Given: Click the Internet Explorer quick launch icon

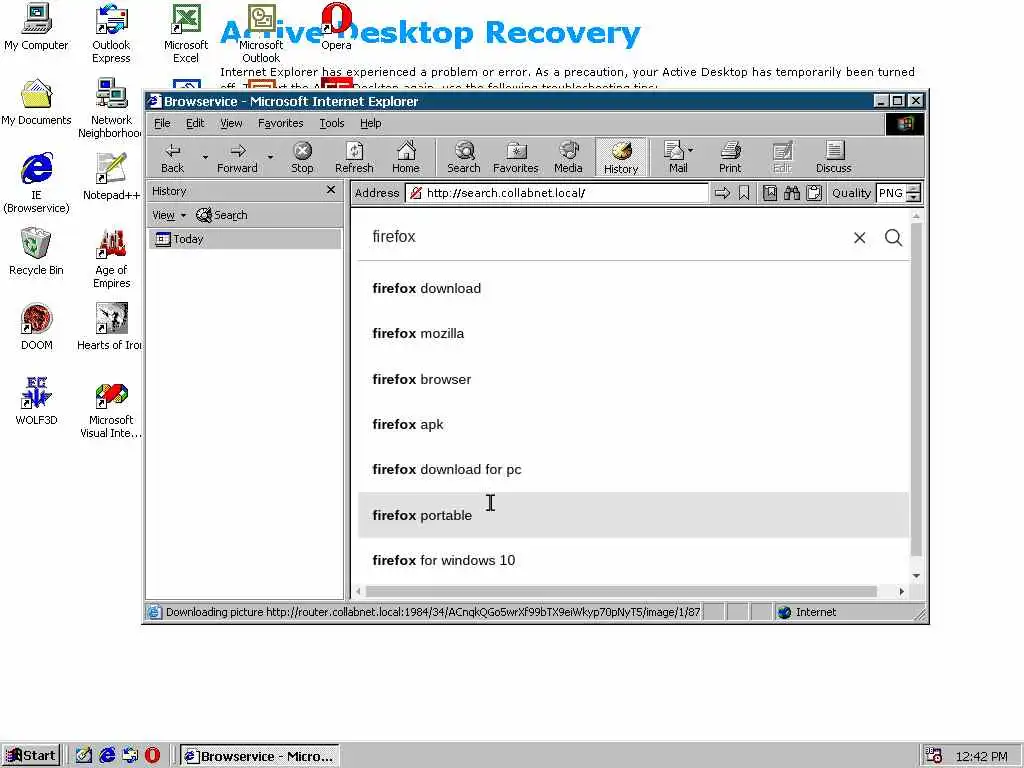Looking at the screenshot, I should (x=107, y=756).
